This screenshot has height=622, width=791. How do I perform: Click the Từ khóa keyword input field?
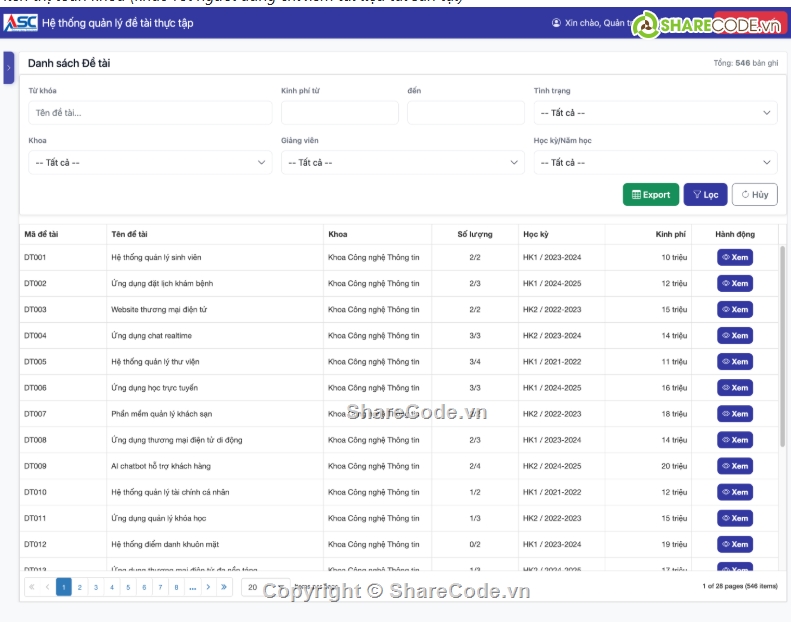point(150,113)
